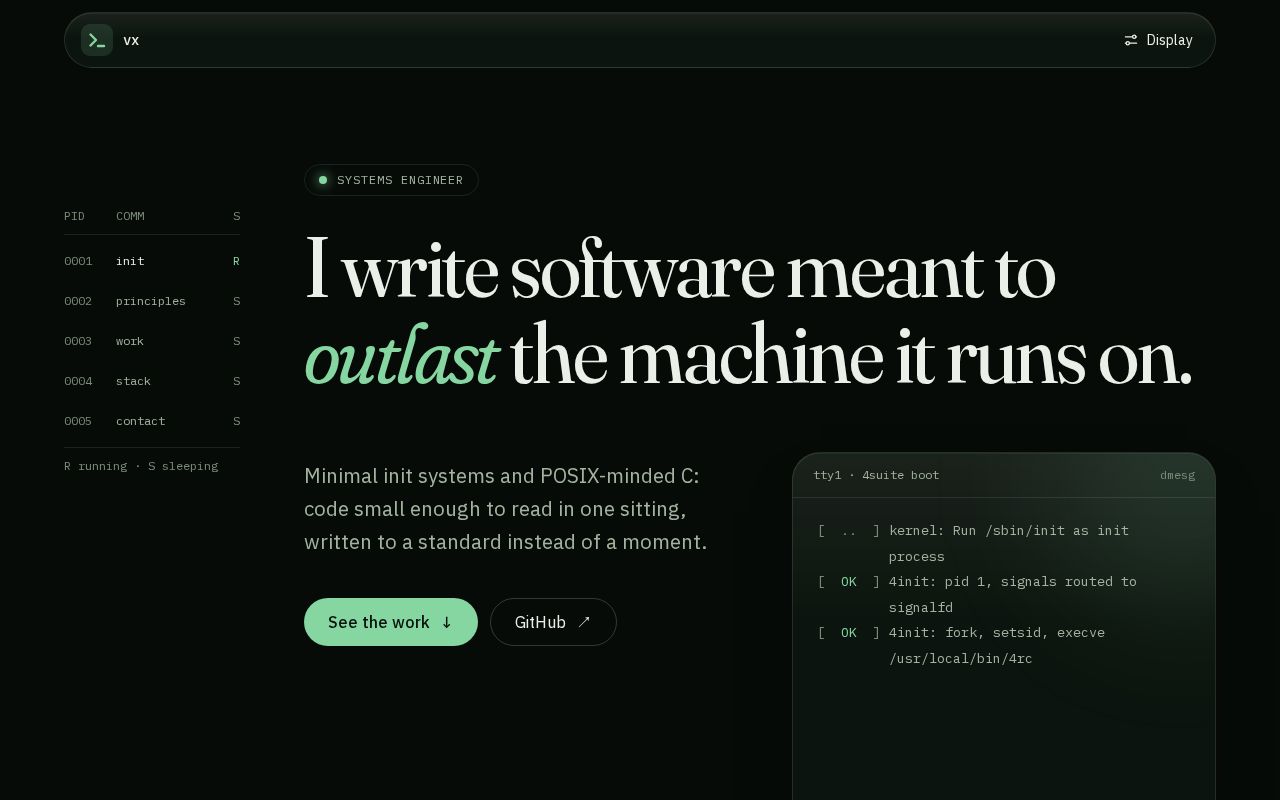Click the COMM column header
Screen dimensions: 1280x800
coord(130,216)
